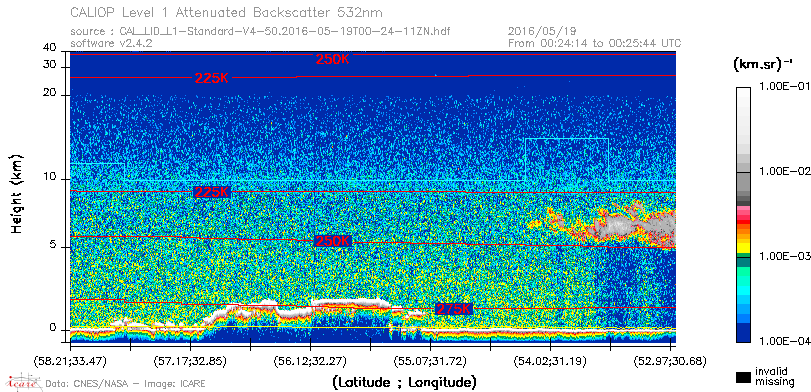Click the plot title 'CALIOP Level 1 Attenuated Backscatter 532nm'

point(227,12)
